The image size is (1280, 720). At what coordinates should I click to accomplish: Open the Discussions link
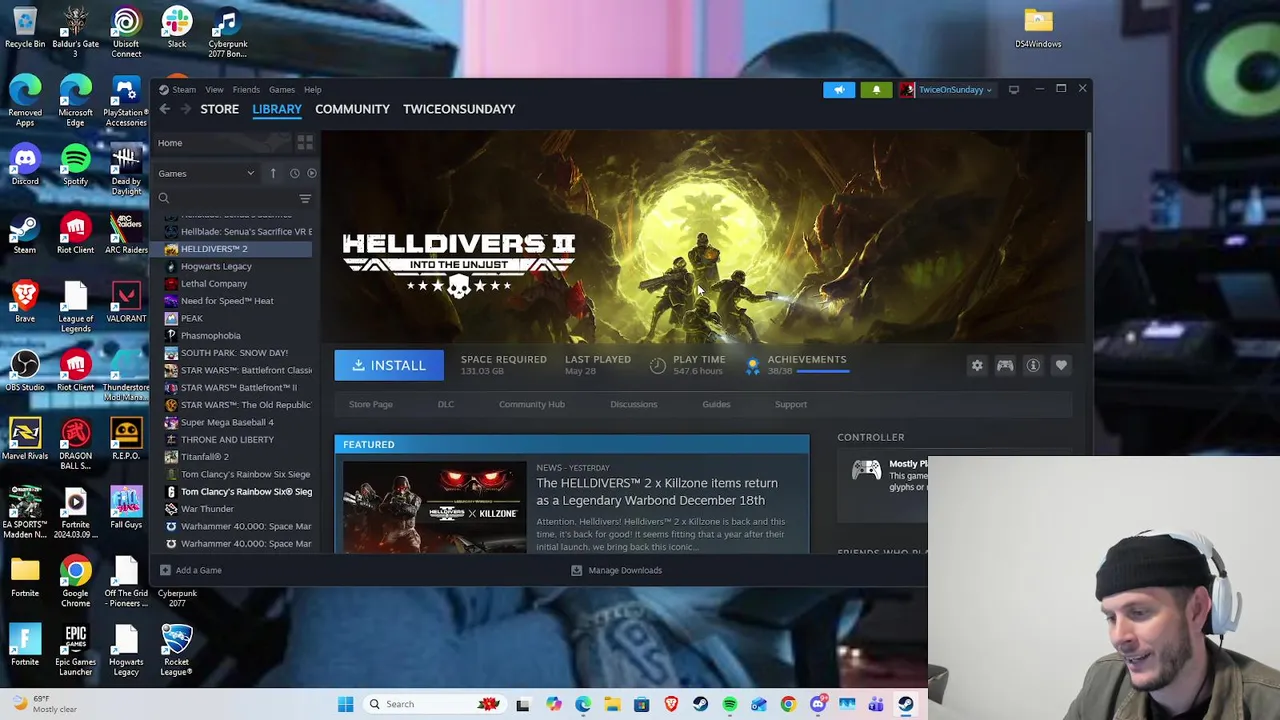click(634, 404)
